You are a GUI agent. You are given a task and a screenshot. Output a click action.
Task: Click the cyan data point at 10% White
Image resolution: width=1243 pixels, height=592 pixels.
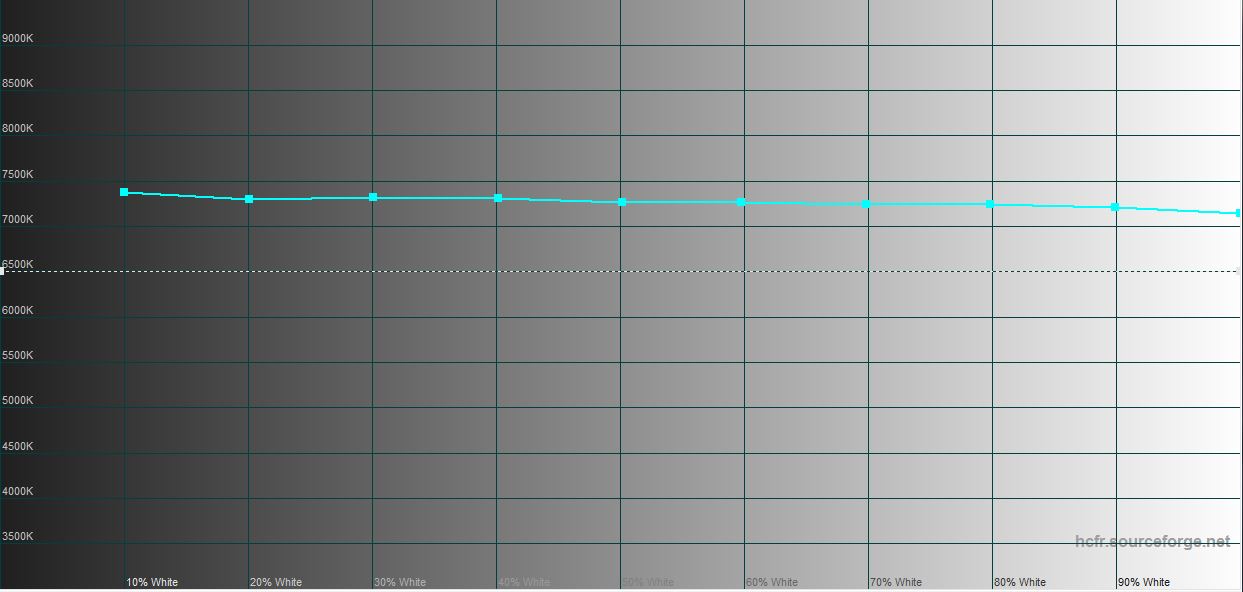click(x=124, y=192)
